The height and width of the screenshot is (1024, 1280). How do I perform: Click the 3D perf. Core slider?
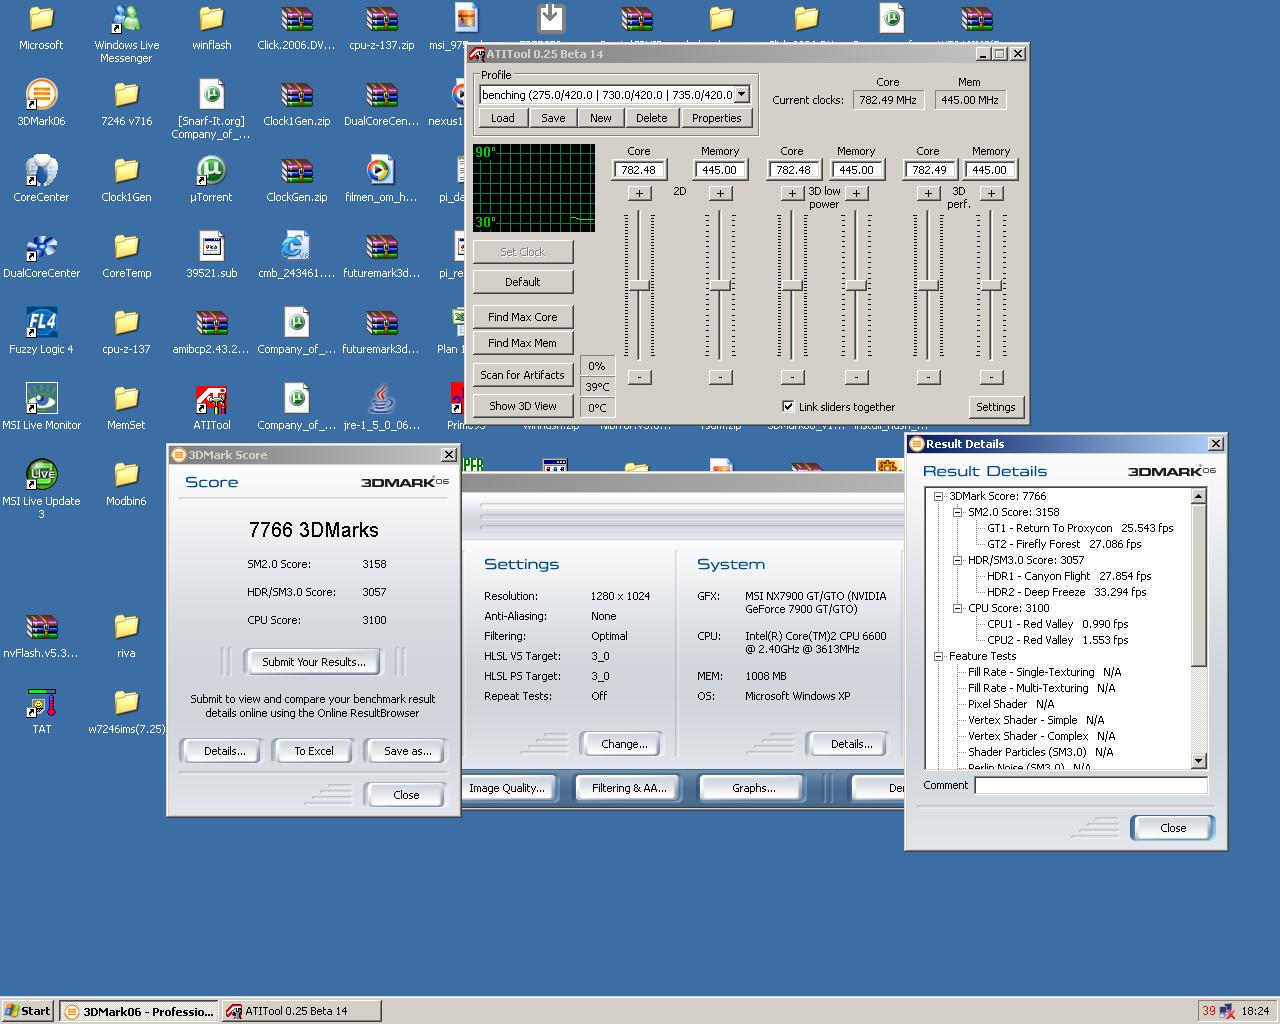pyautogui.click(x=928, y=286)
